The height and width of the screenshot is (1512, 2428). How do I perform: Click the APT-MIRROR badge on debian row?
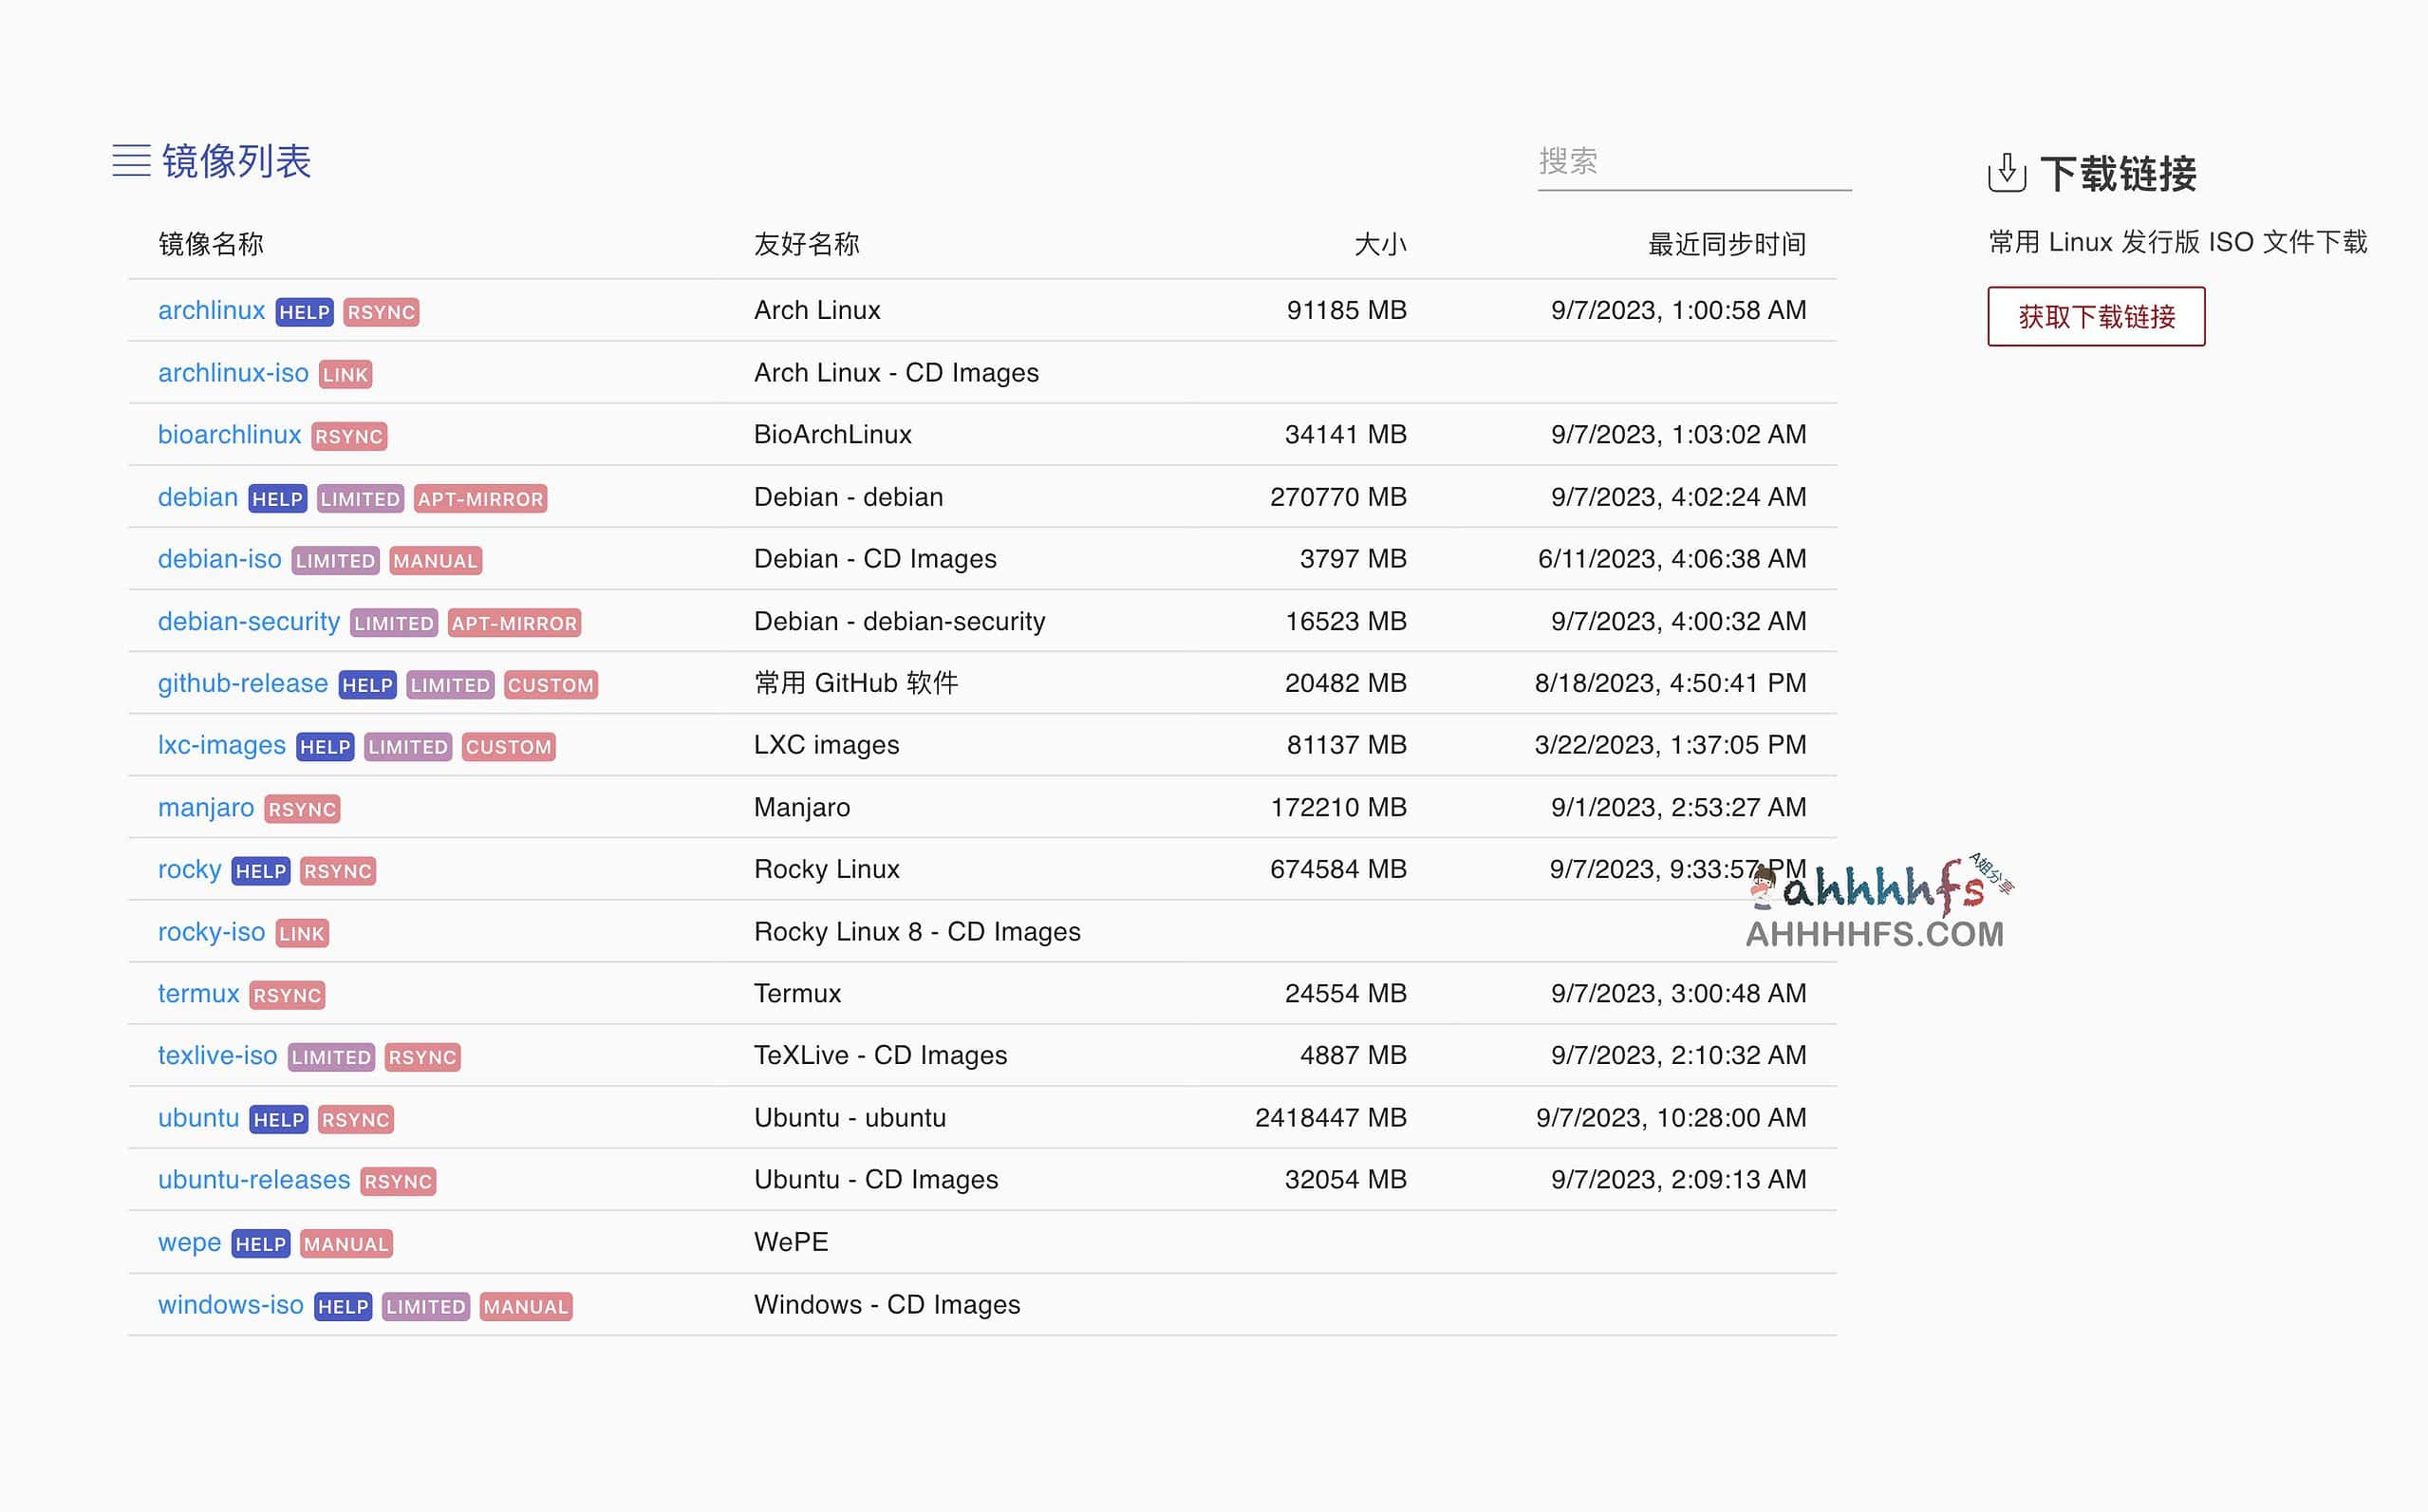pos(480,498)
